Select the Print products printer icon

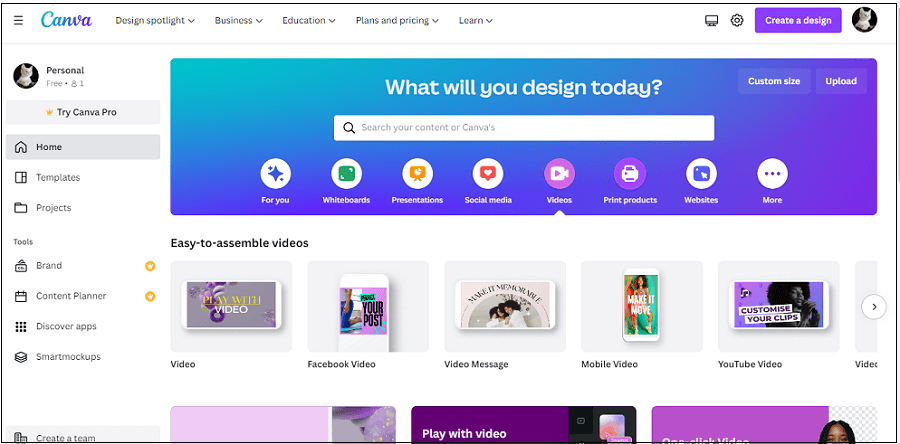tap(630, 174)
